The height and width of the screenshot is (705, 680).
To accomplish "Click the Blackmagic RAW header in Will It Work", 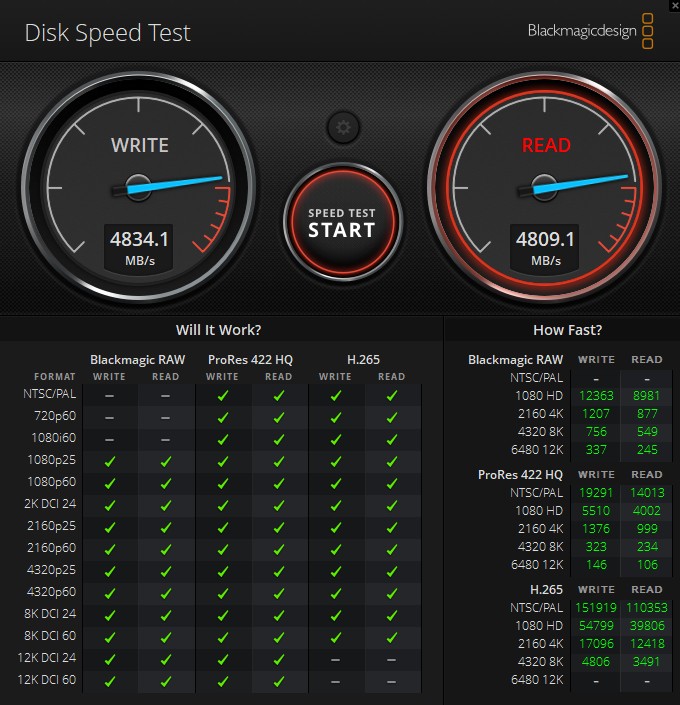I will click(138, 360).
